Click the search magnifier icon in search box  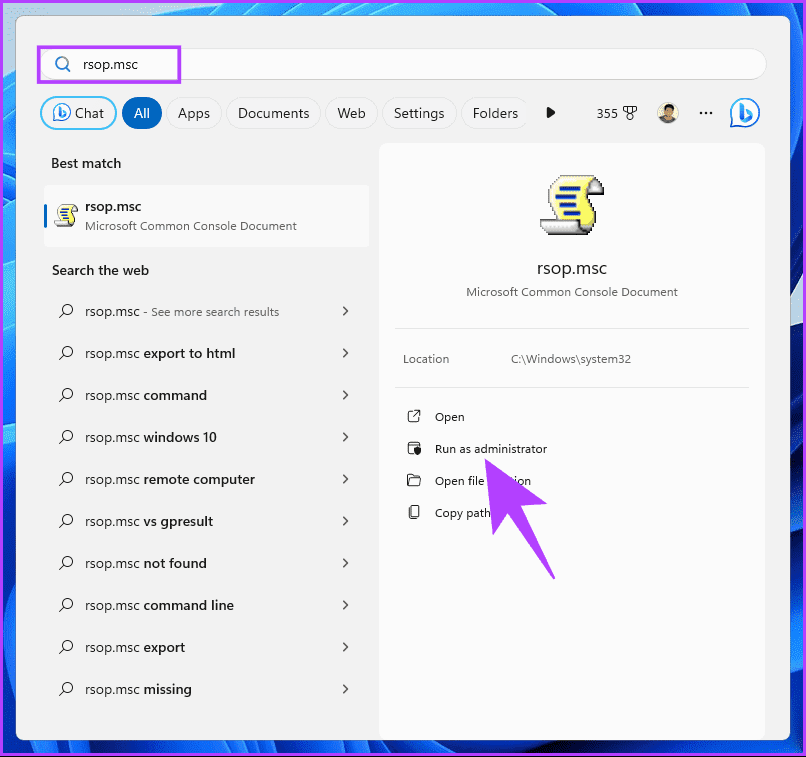[63, 64]
